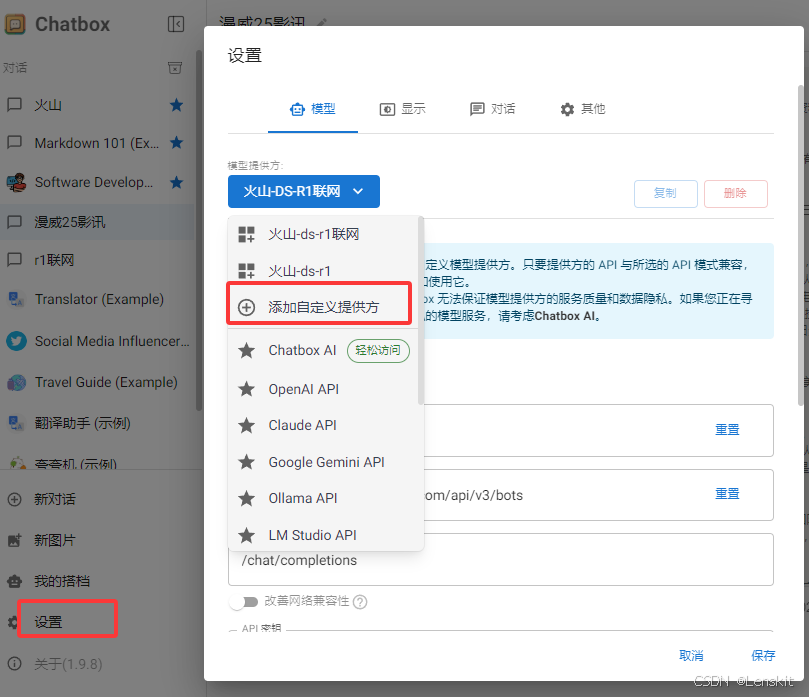This screenshot has width=809, height=697.
Task: Click the grid icon of 火山-ds-r1
Action: (246, 270)
